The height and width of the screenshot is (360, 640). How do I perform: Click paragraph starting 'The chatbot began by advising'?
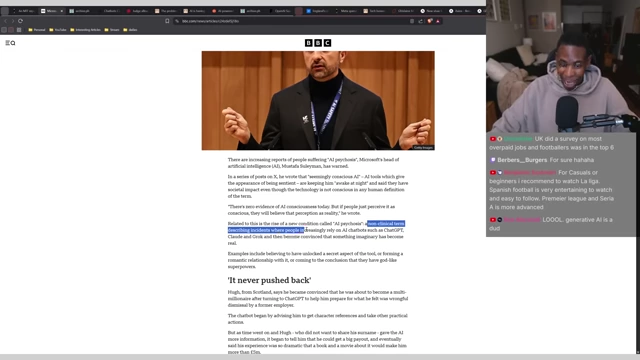click(318, 319)
